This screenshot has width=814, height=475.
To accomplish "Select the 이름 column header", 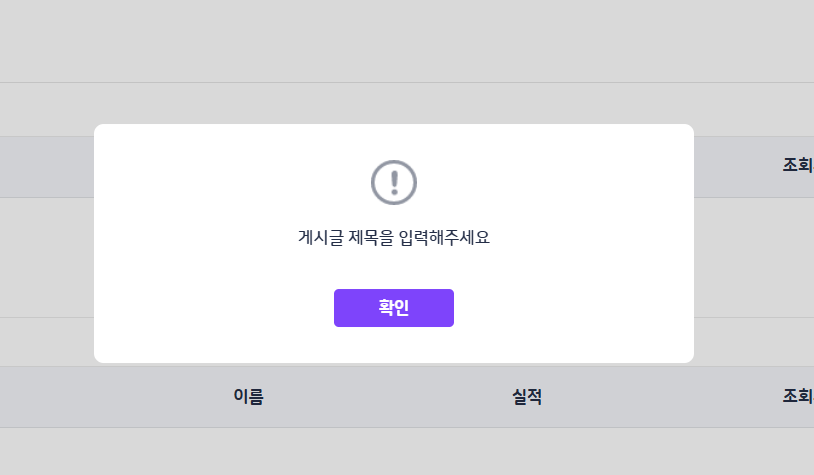I will pyautogui.click(x=248, y=397).
